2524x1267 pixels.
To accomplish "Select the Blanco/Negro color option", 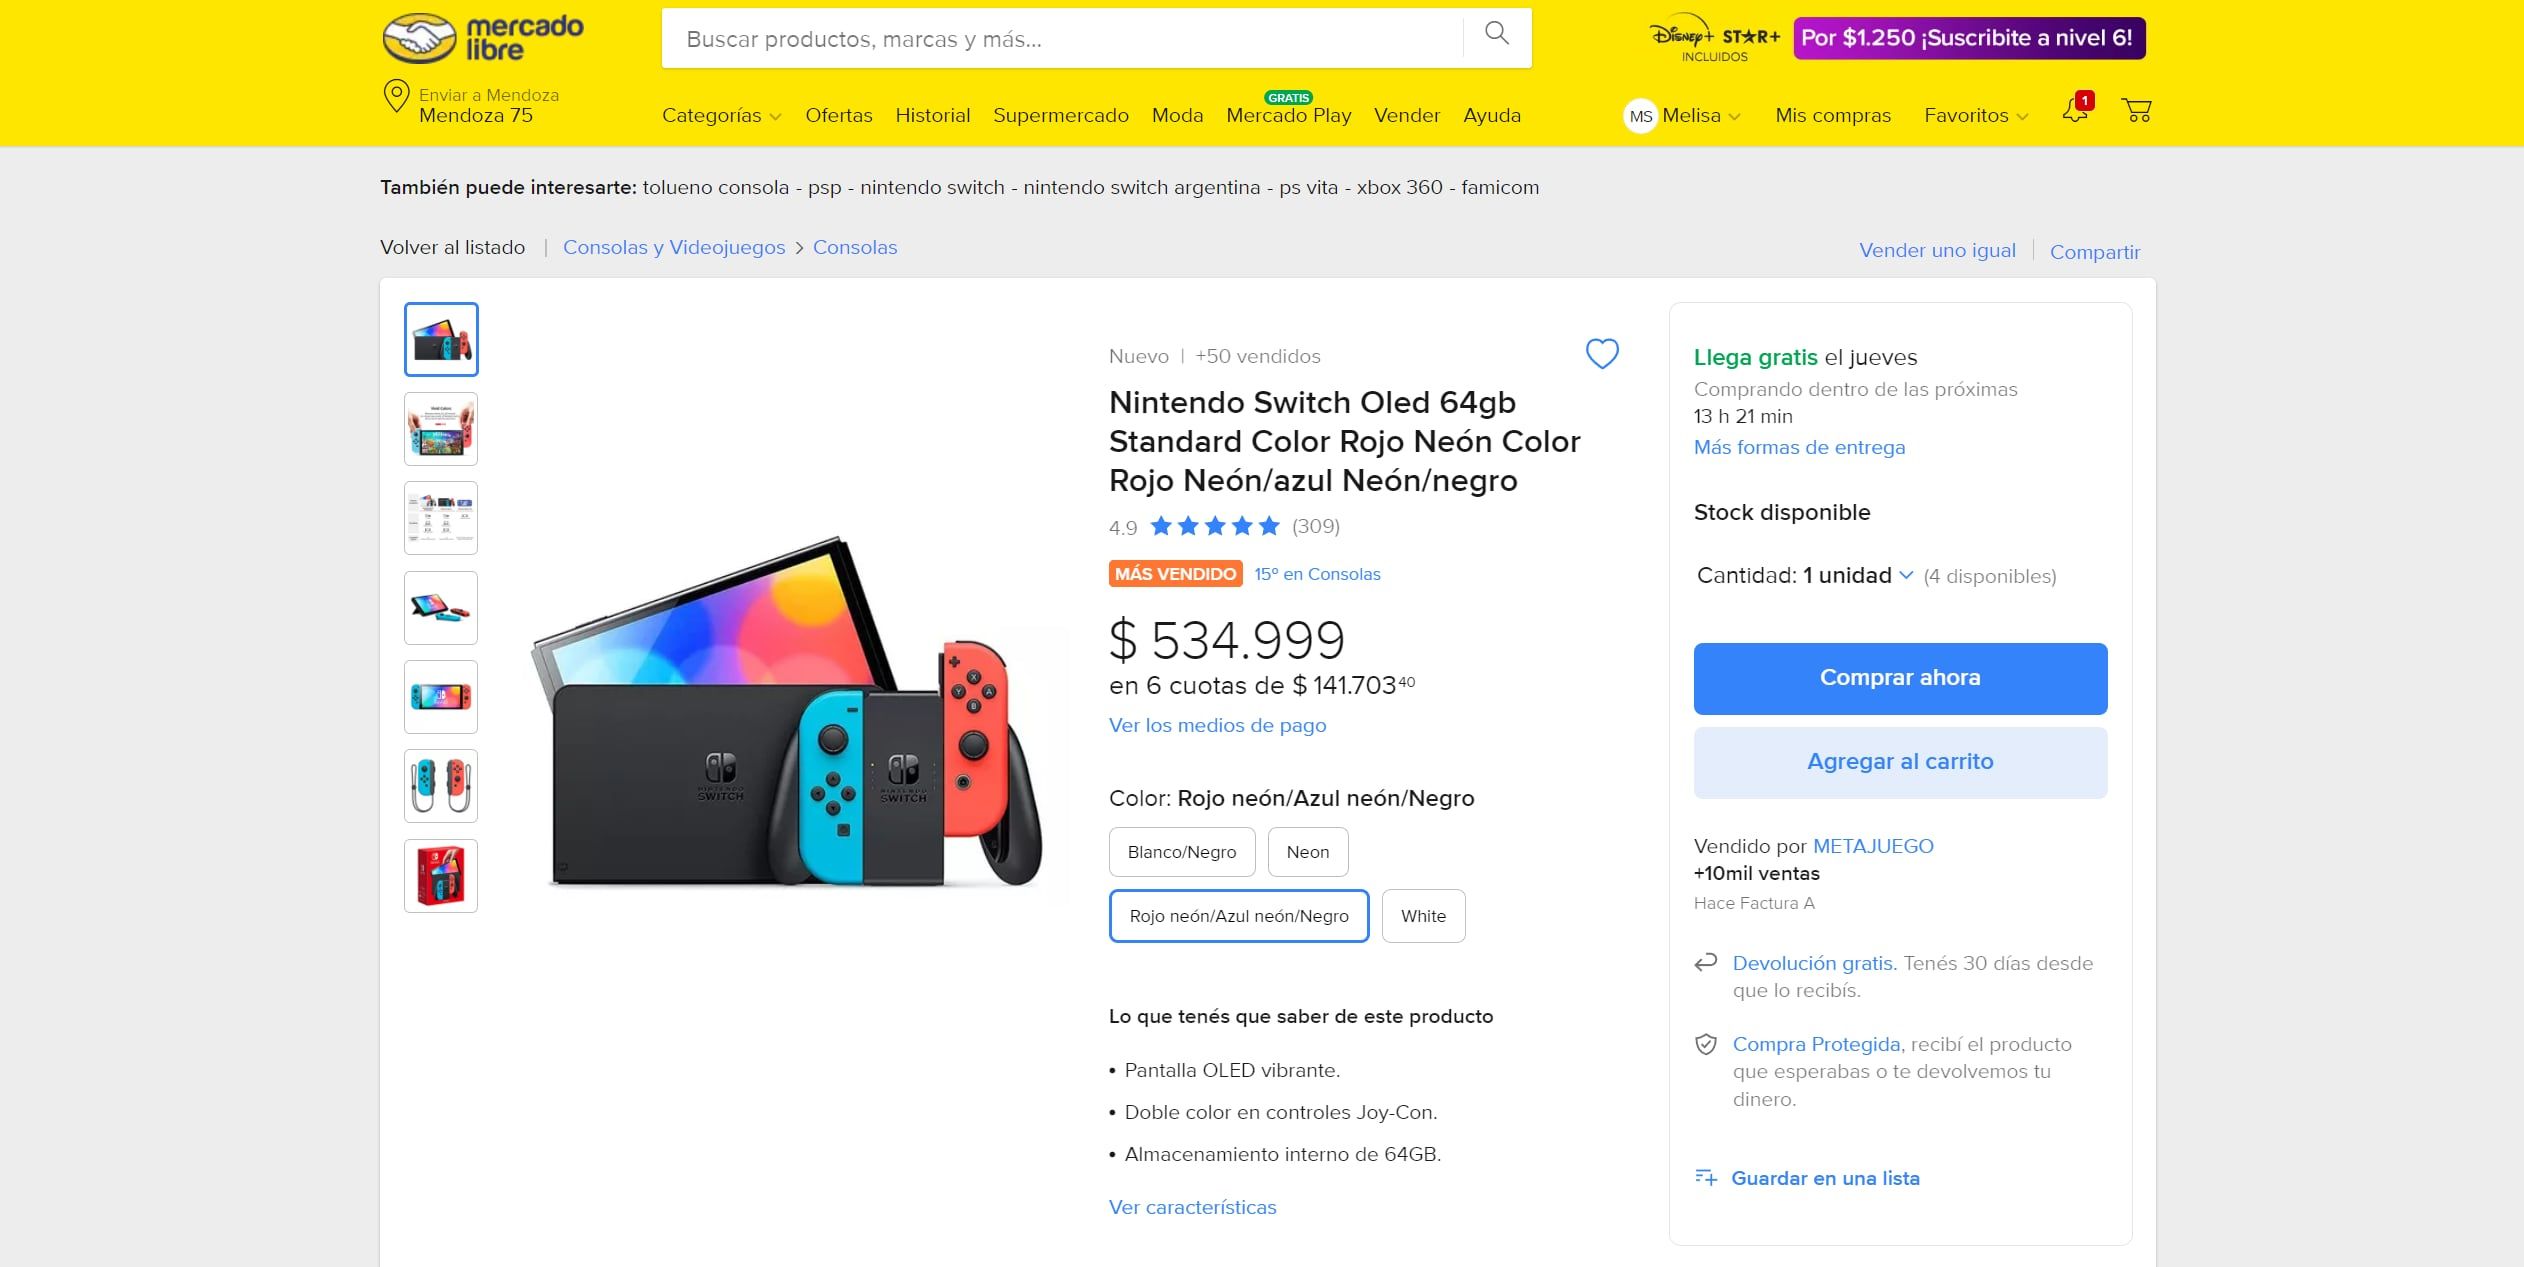I will 1182,851.
